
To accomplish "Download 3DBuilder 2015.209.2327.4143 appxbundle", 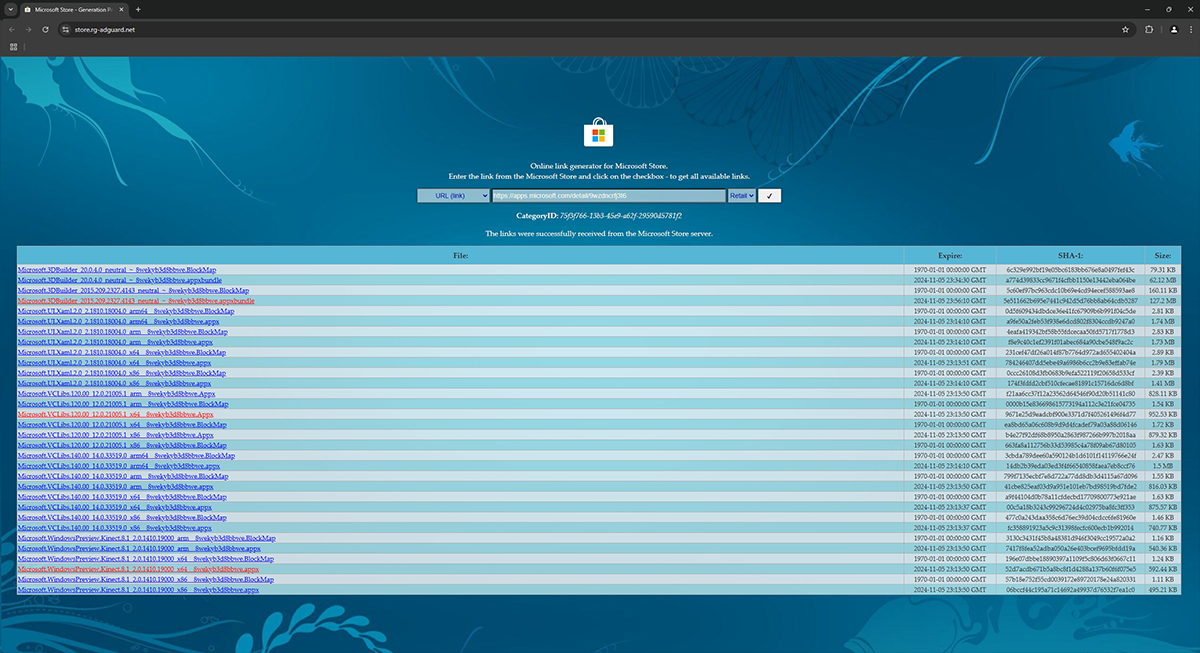I will [136, 300].
